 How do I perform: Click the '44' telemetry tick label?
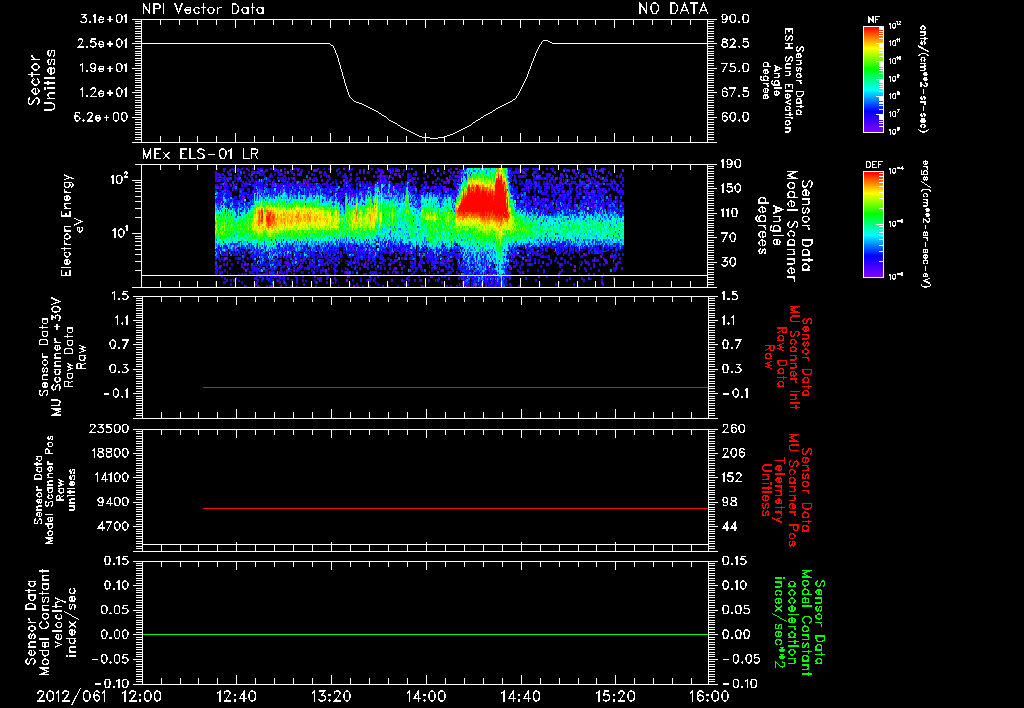tap(729, 526)
